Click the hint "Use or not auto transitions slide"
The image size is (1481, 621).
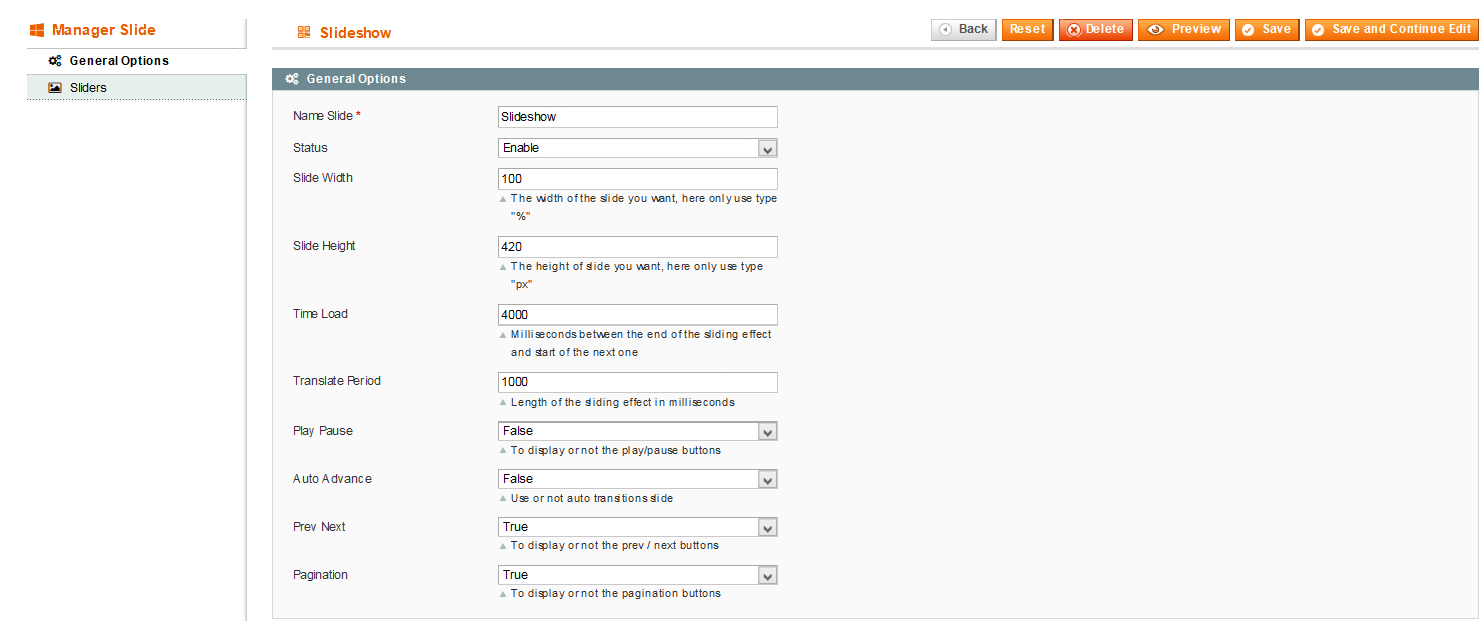(591, 498)
